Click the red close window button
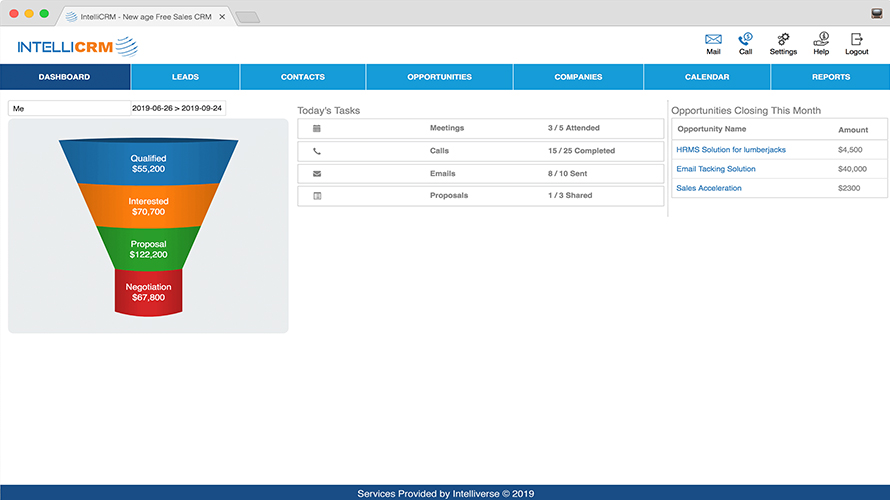890x500 pixels. (14, 13)
